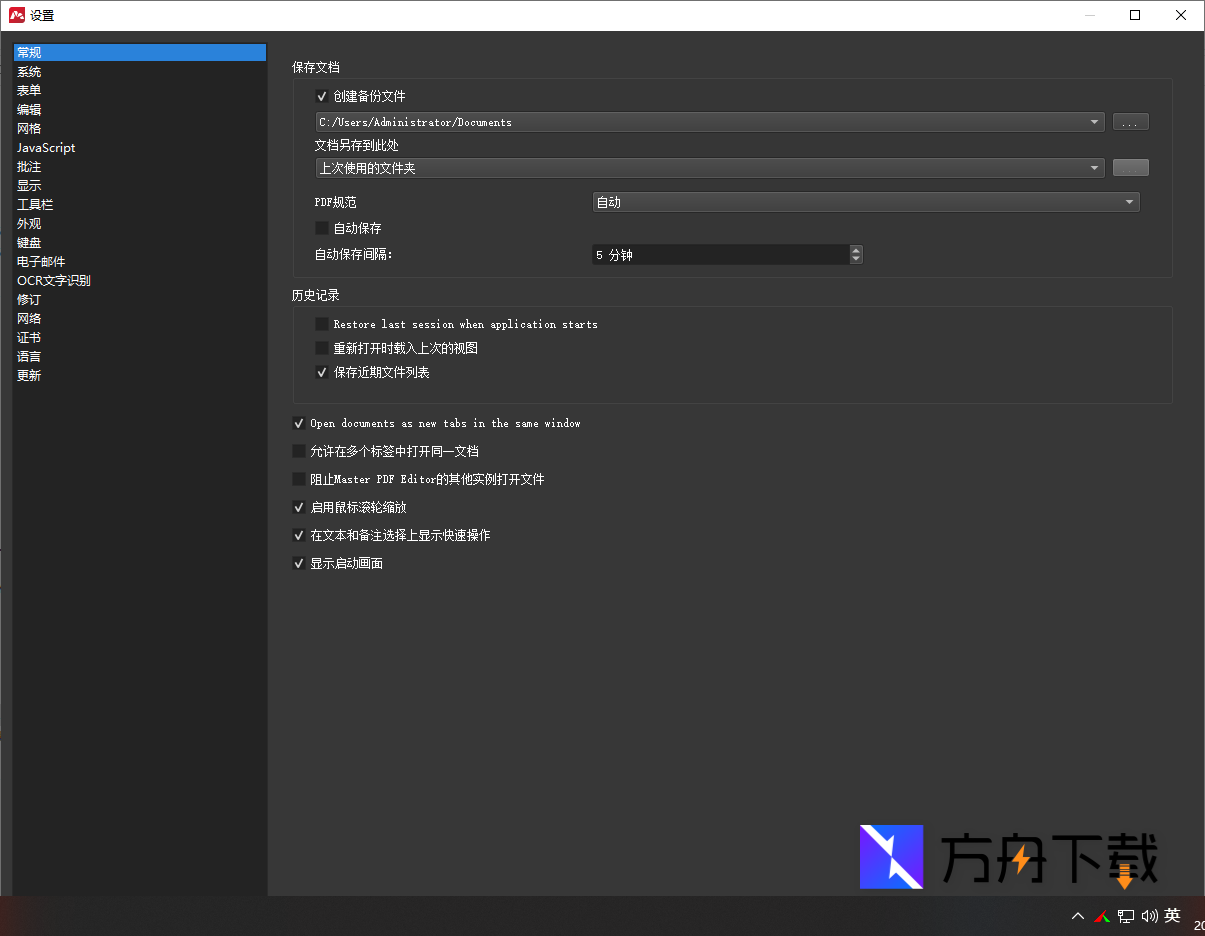Switch to OCR文字识别 settings
Viewport: 1205px width, 936px height.
pos(54,280)
